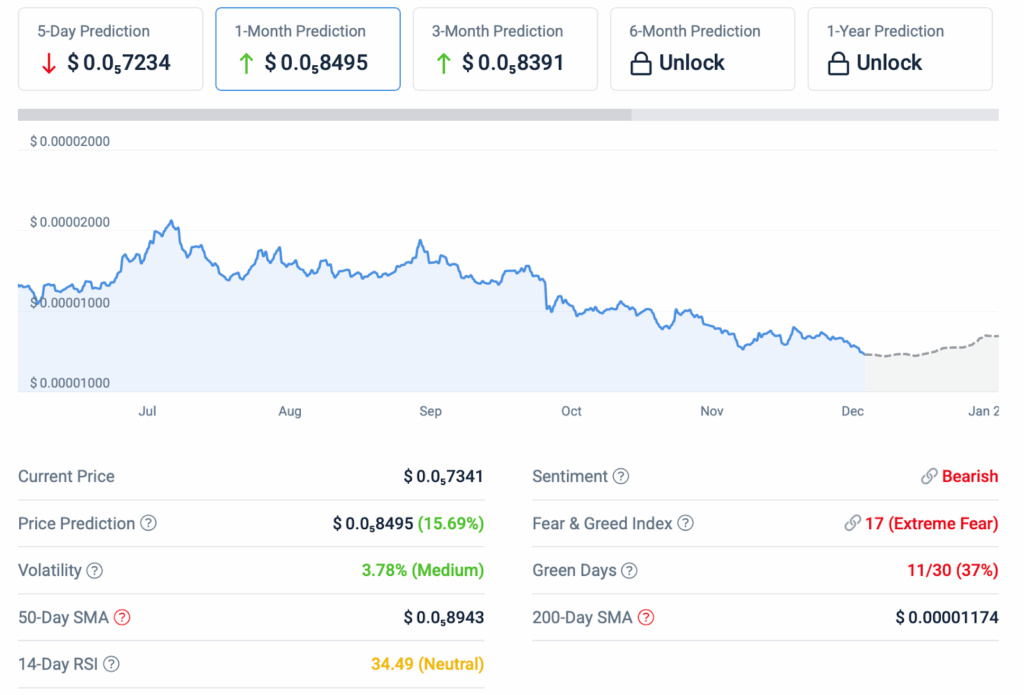Select the 1-Month Prediction tab
The image size is (1024, 695).
point(308,49)
